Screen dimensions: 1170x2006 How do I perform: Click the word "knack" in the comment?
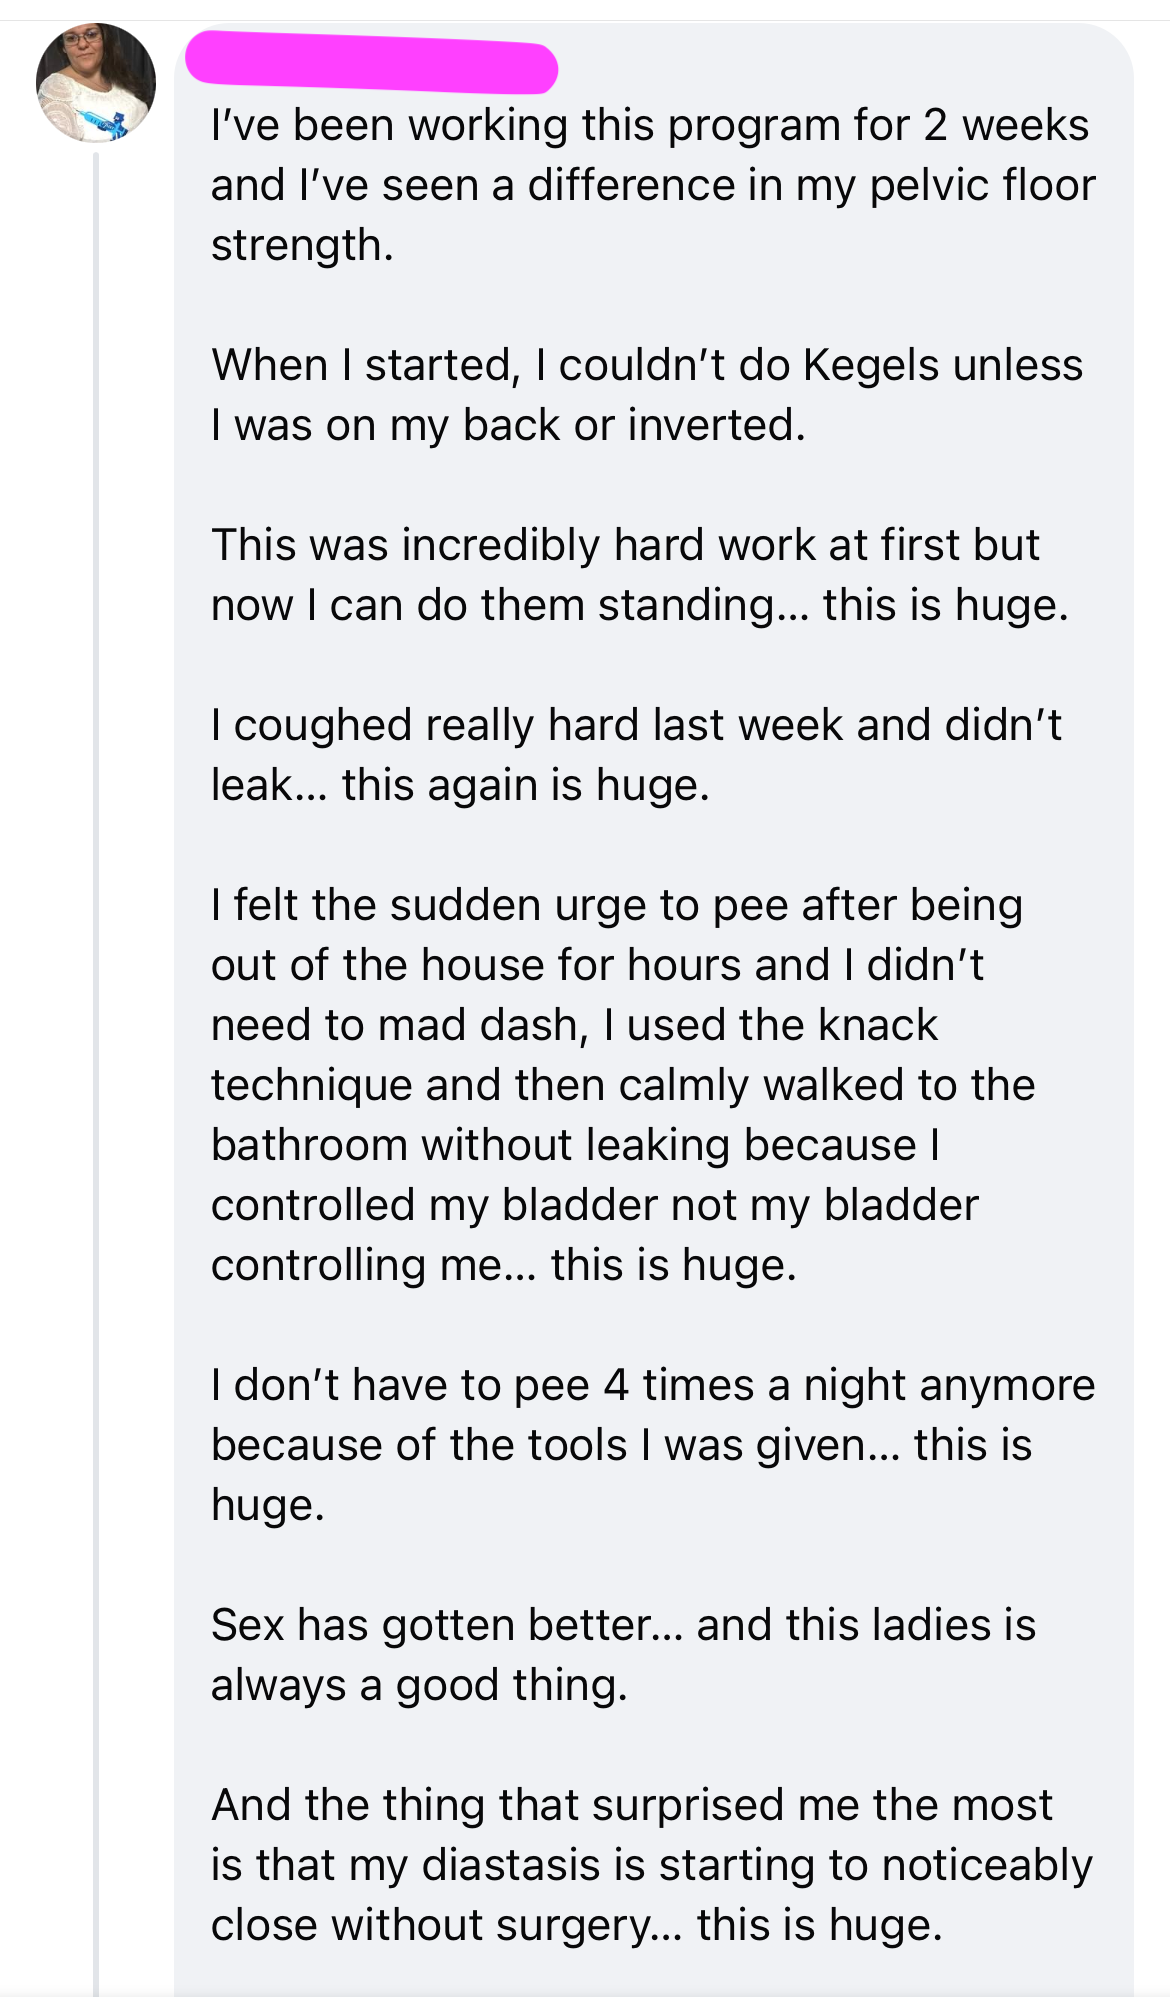(878, 1025)
